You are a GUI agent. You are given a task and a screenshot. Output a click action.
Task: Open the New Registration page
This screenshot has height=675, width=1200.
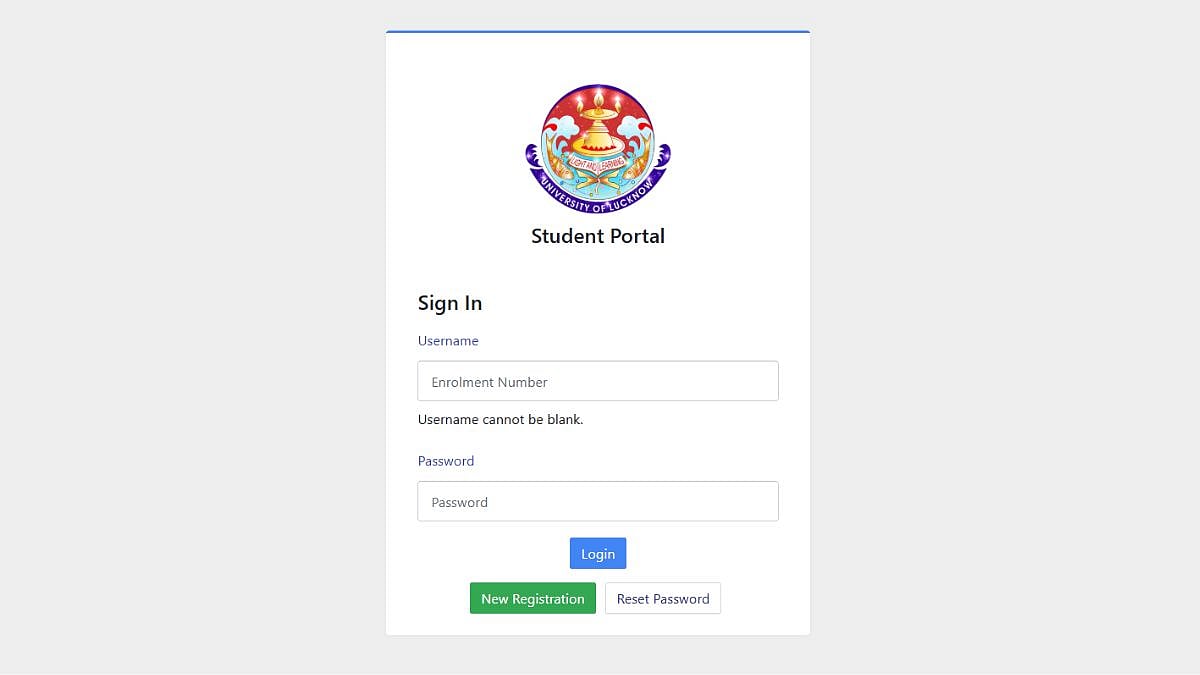tap(532, 598)
